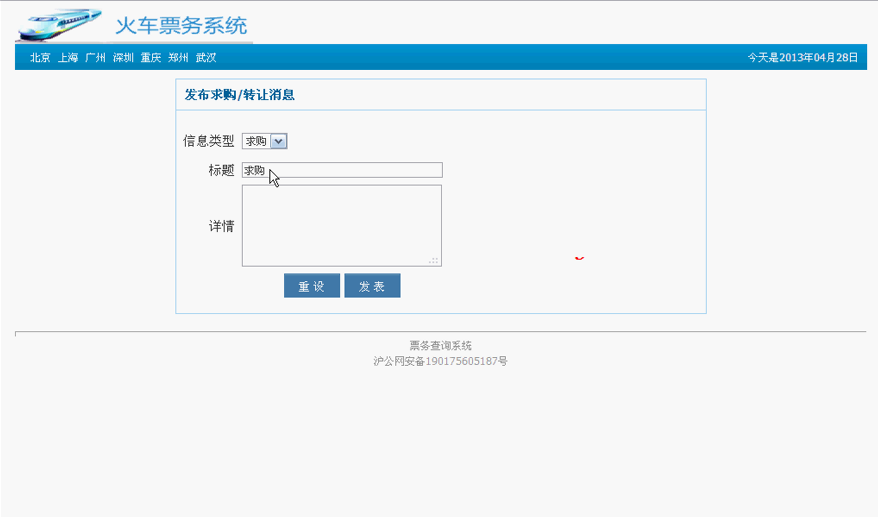Click into the 详情 textarea

(342, 226)
